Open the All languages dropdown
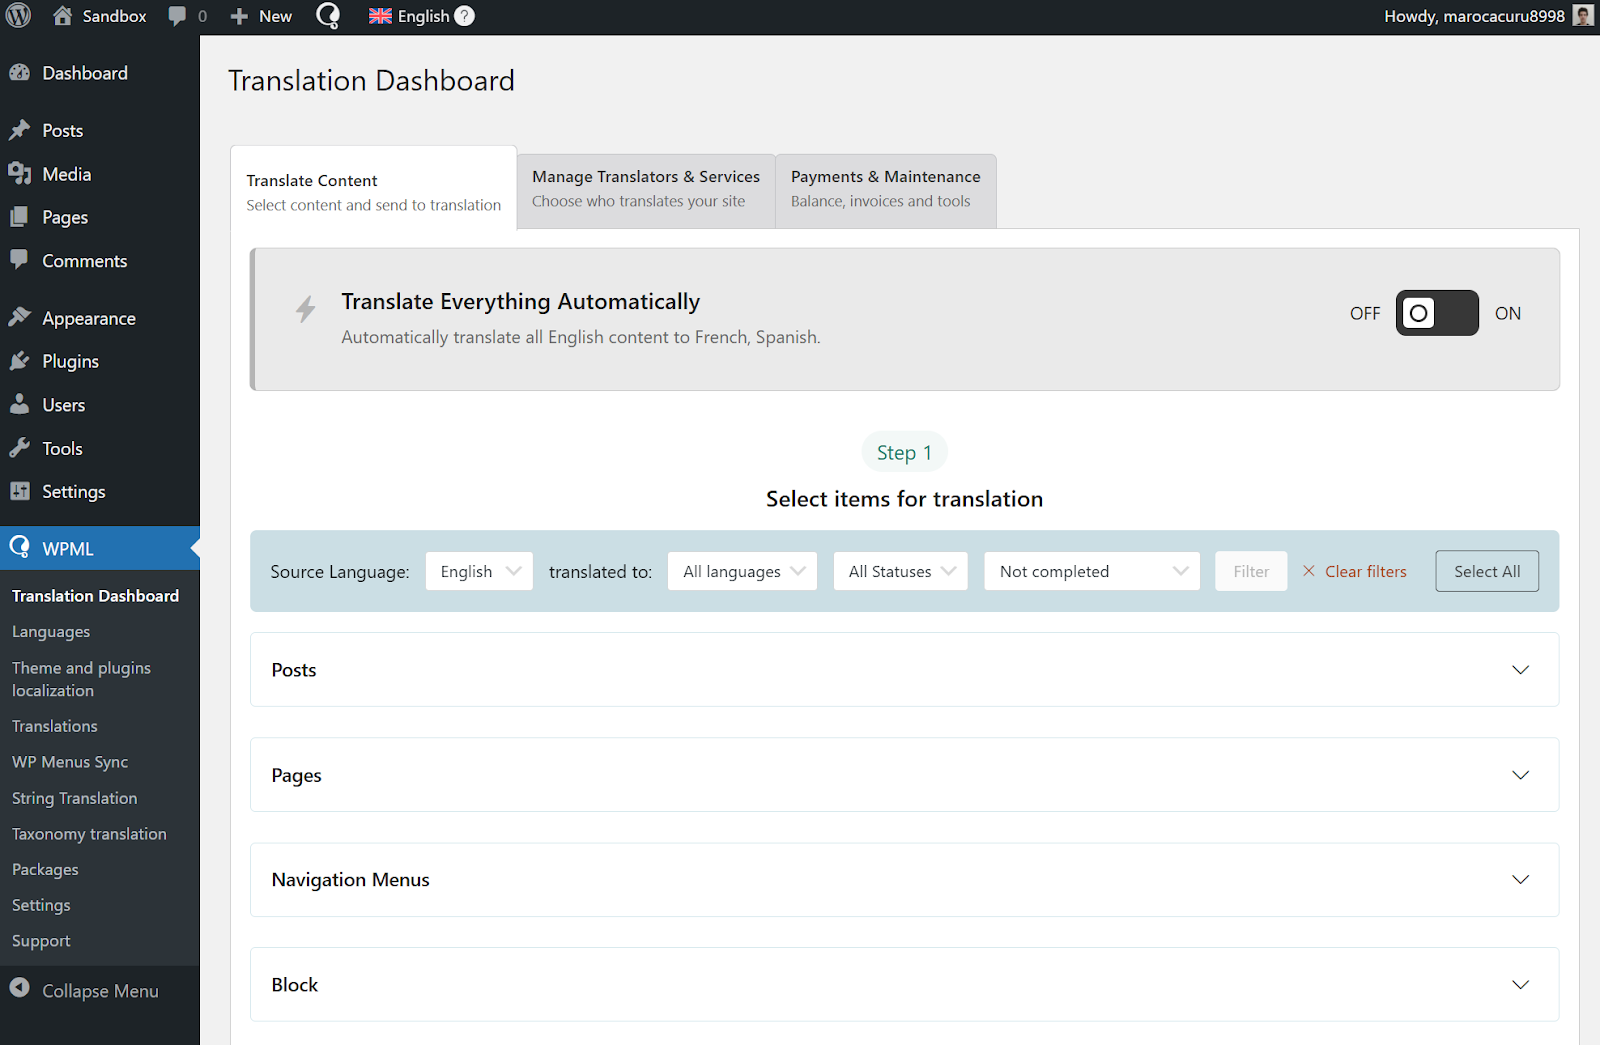This screenshot has width=1600, height=1045. 742,571
